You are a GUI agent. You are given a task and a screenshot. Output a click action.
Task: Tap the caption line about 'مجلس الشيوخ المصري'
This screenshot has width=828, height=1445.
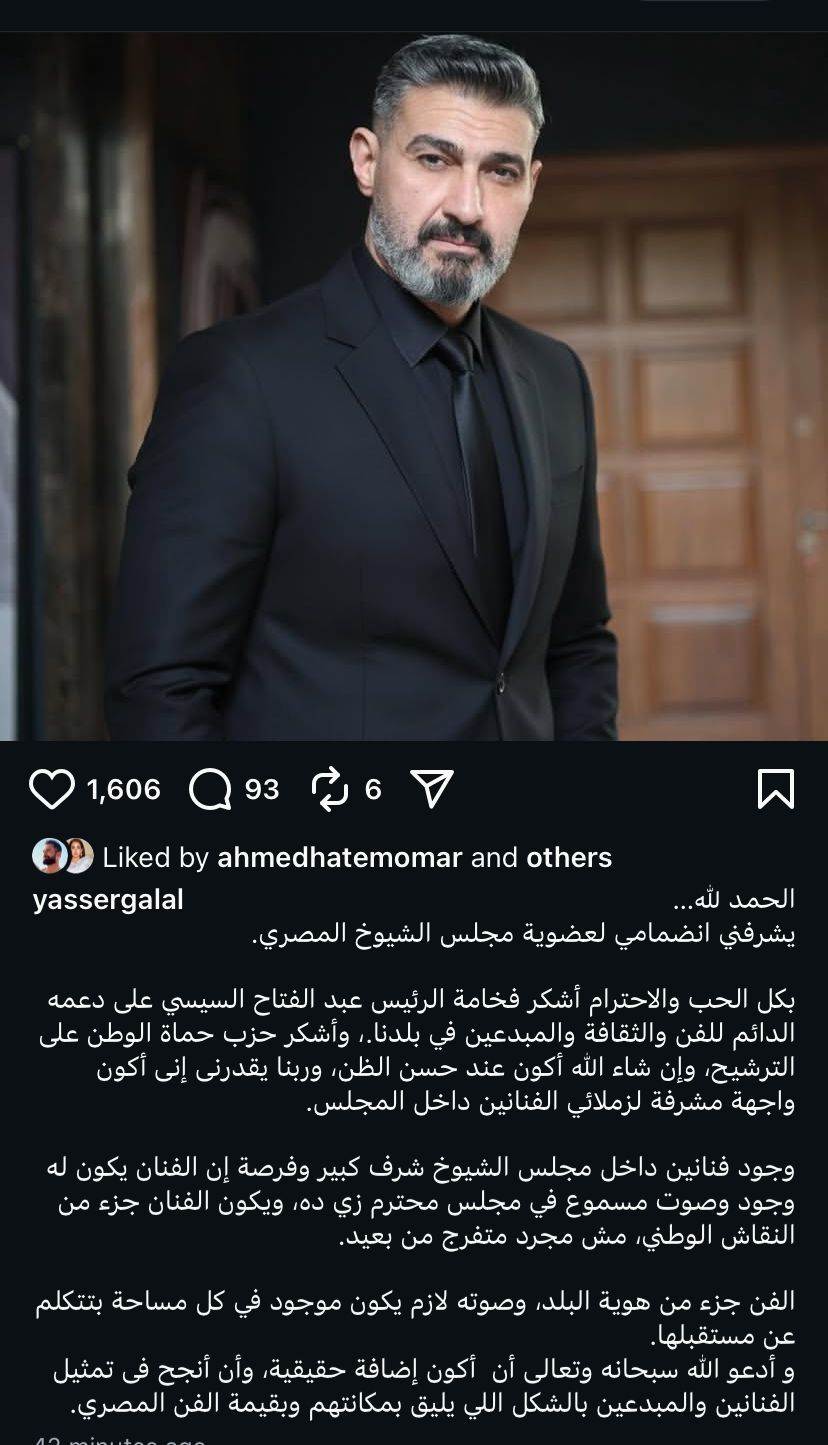tap(522, 936)
